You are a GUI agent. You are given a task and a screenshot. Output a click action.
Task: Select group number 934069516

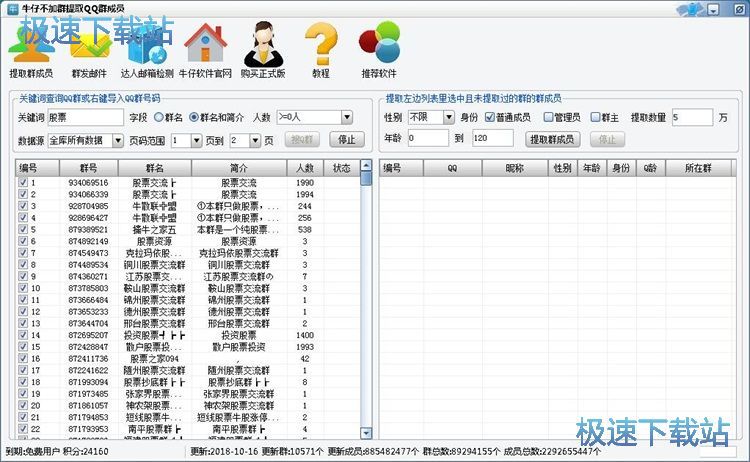pyautogui.click(x=88, y=183)
